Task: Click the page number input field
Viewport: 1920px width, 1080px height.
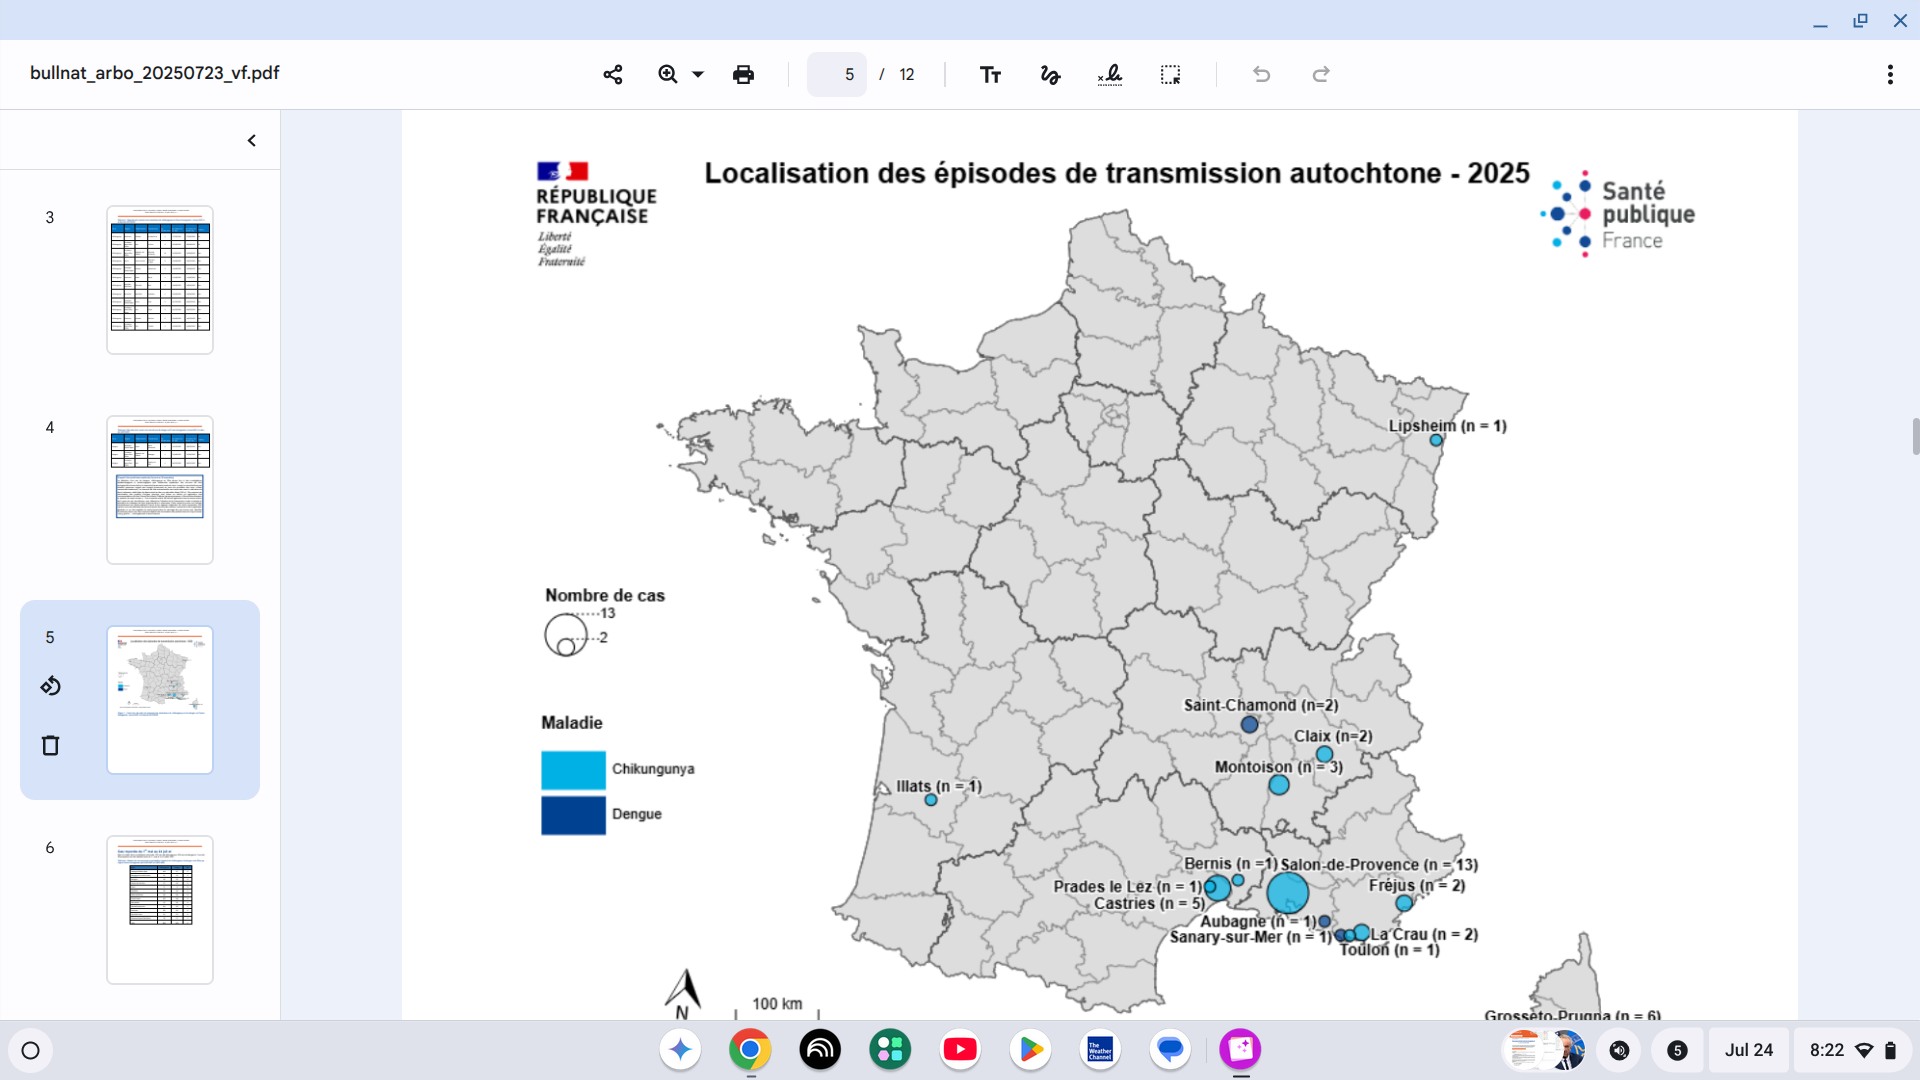Action: tap(837, 74)
